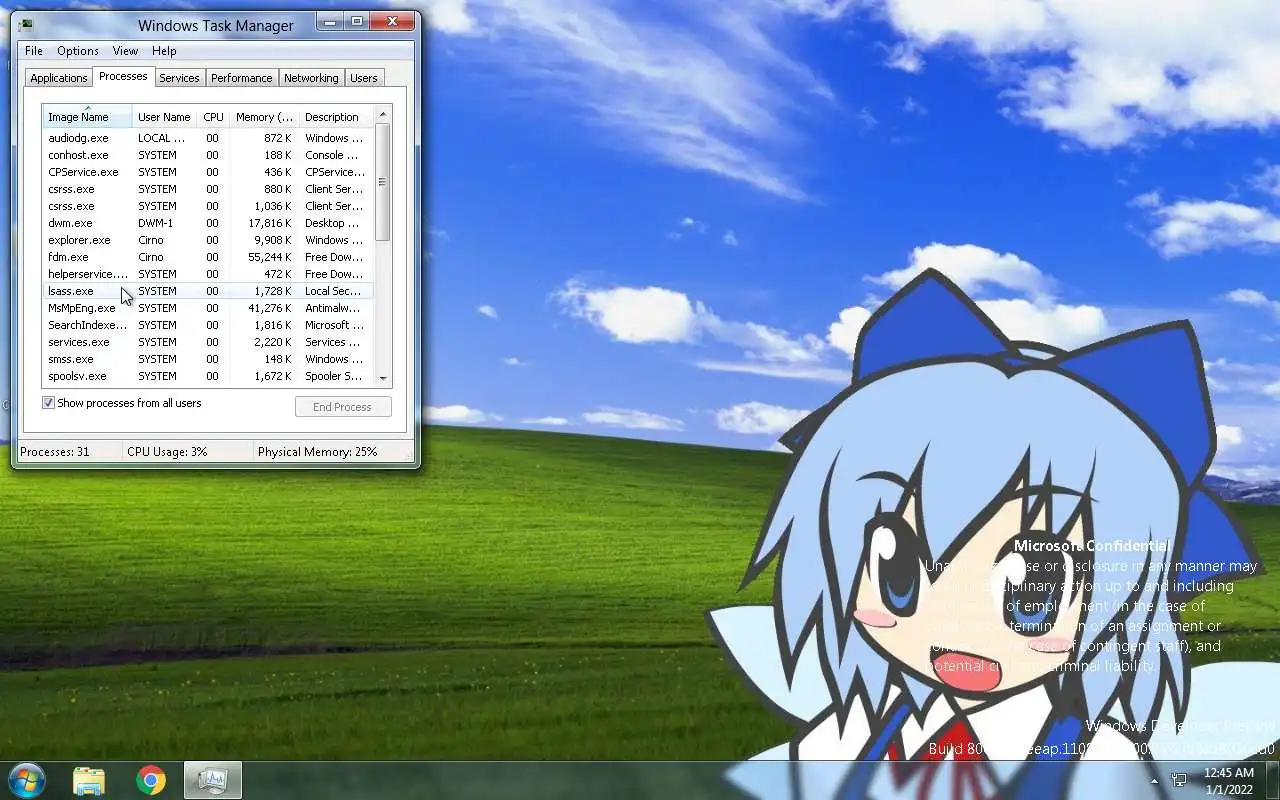Select the MsMpEng.exe process
1280x800 pixels.
coord(208,308)
